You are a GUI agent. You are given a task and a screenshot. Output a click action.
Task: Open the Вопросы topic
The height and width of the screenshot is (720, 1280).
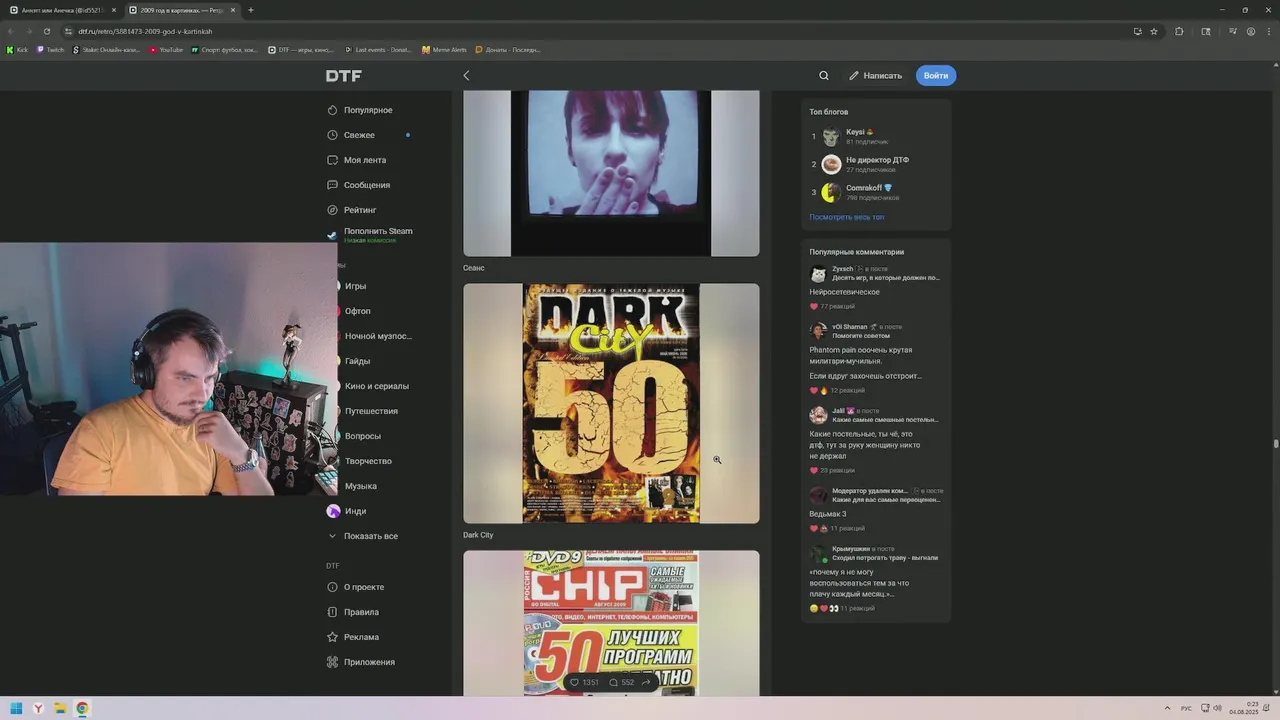[362, 436]
